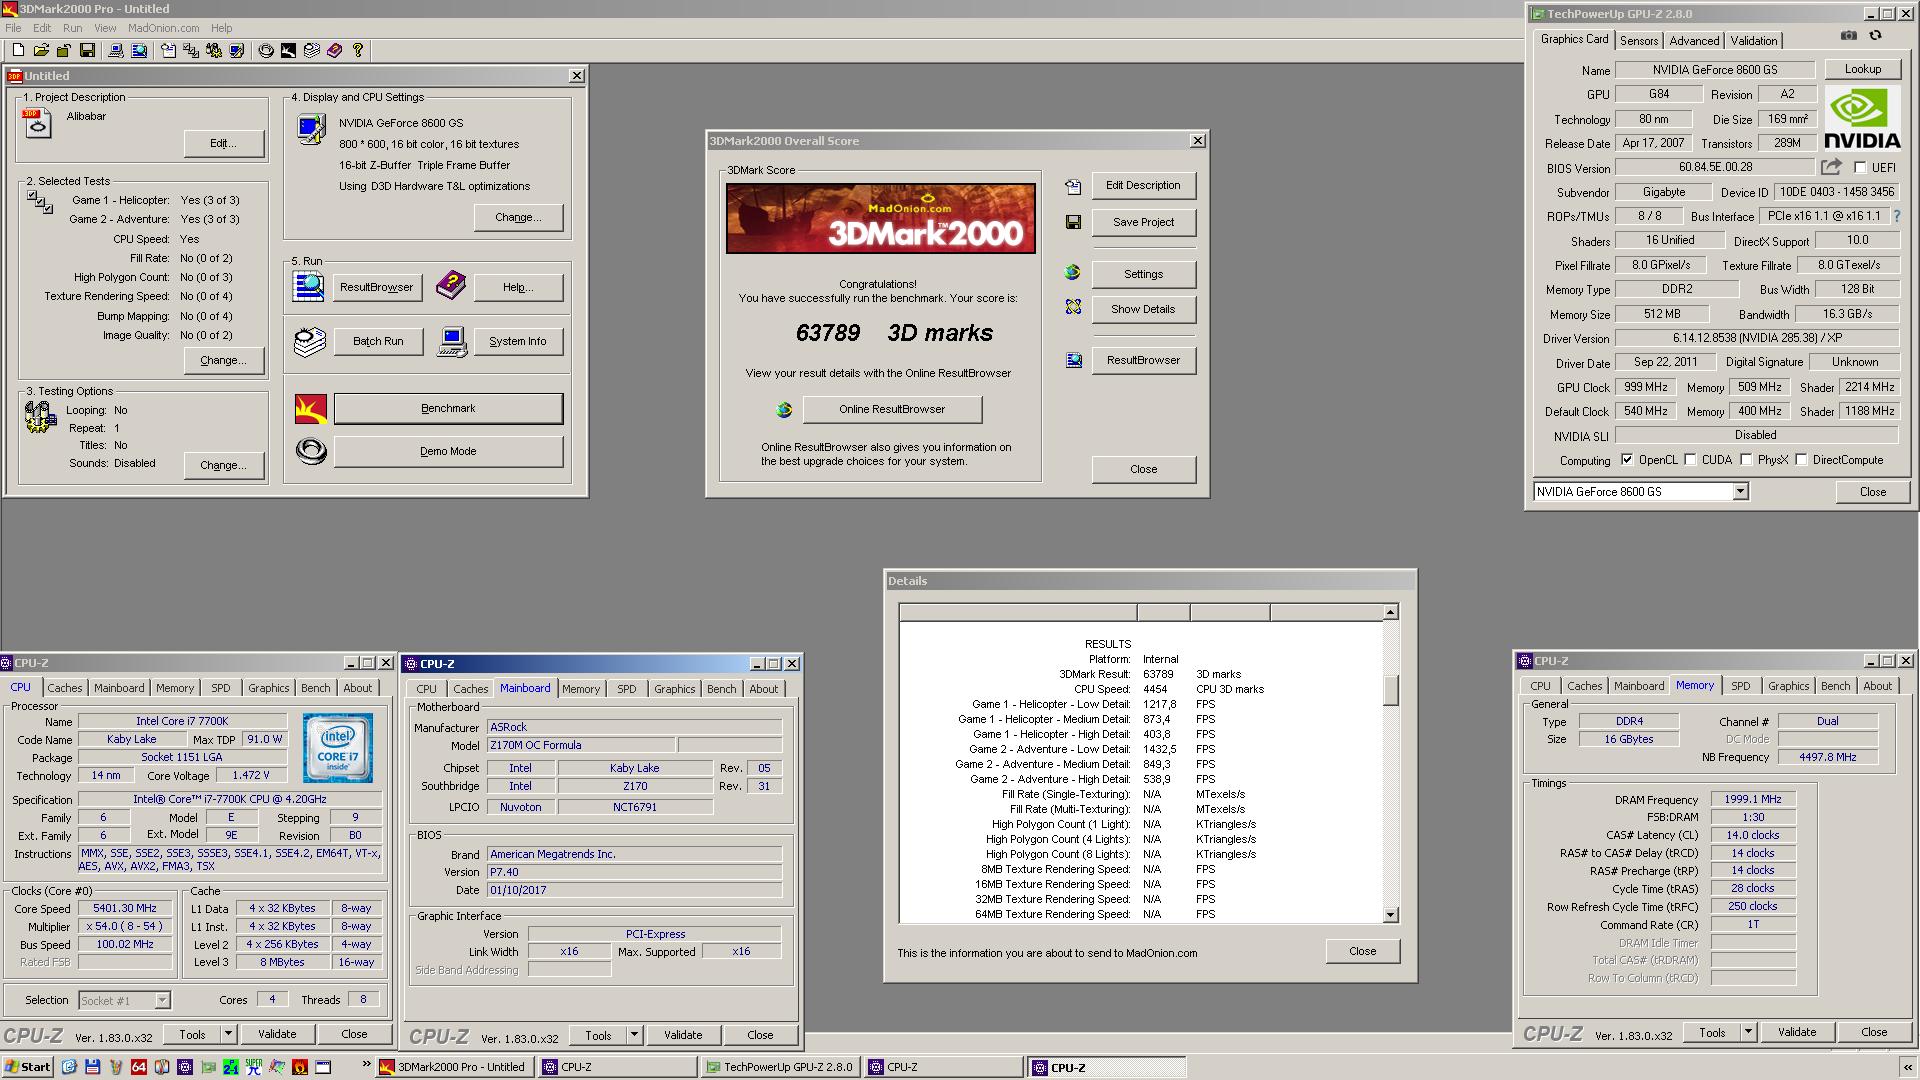
Task: Click the Save floppy disk toolbar icon
Action: click(x=87, y=50)
